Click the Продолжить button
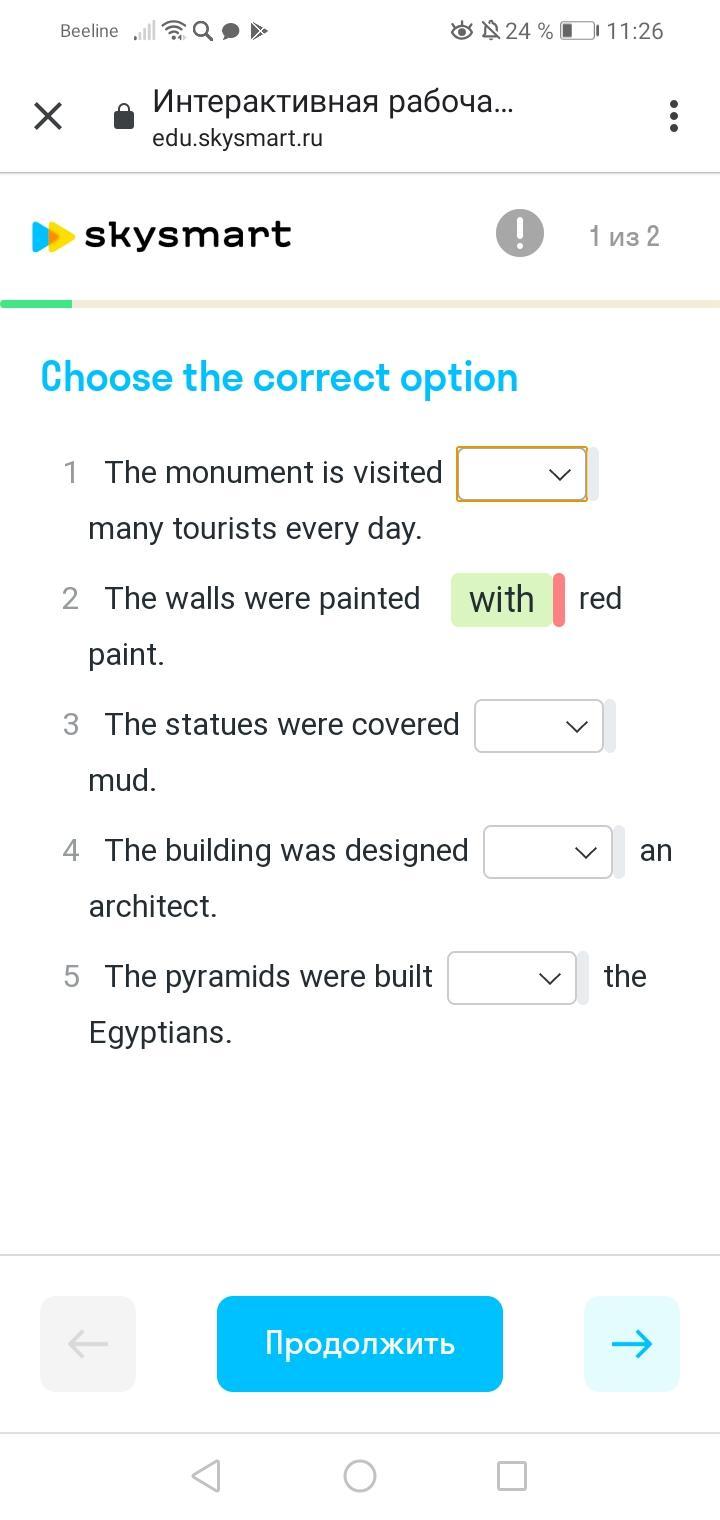The height and width of the screenshot is (1520, 720). click(360, 1343)
